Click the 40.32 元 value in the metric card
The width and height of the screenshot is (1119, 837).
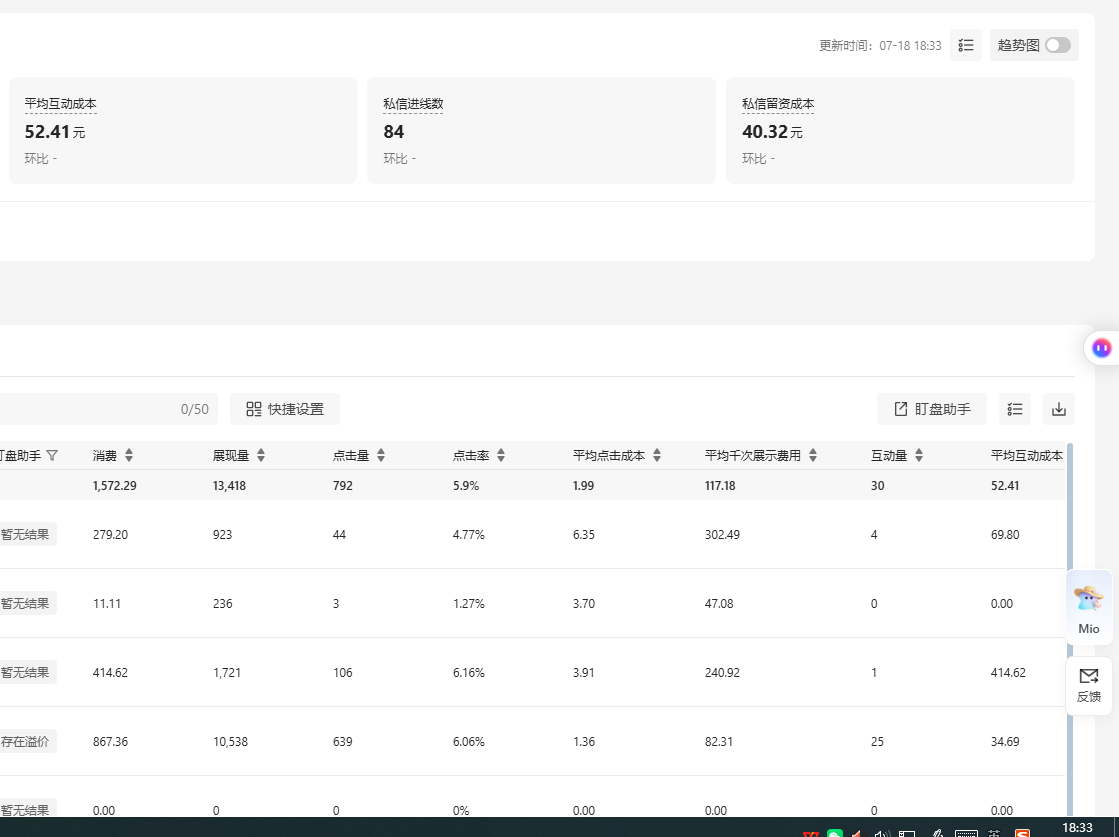772,132
